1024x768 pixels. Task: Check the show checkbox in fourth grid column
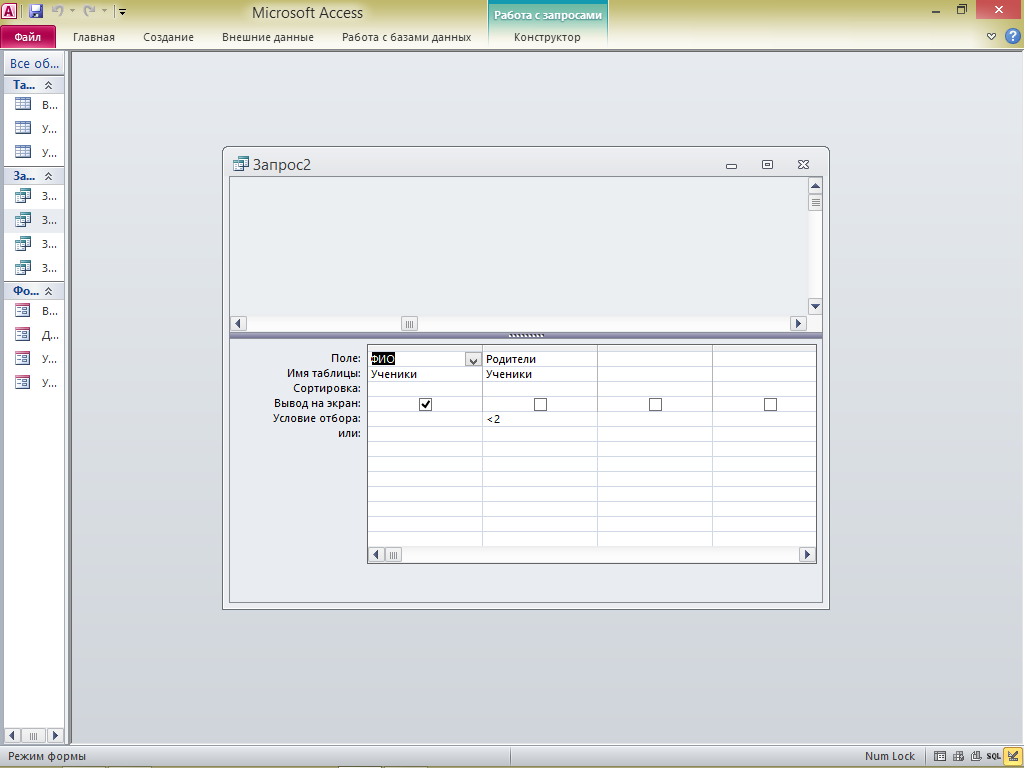(770, 404)
